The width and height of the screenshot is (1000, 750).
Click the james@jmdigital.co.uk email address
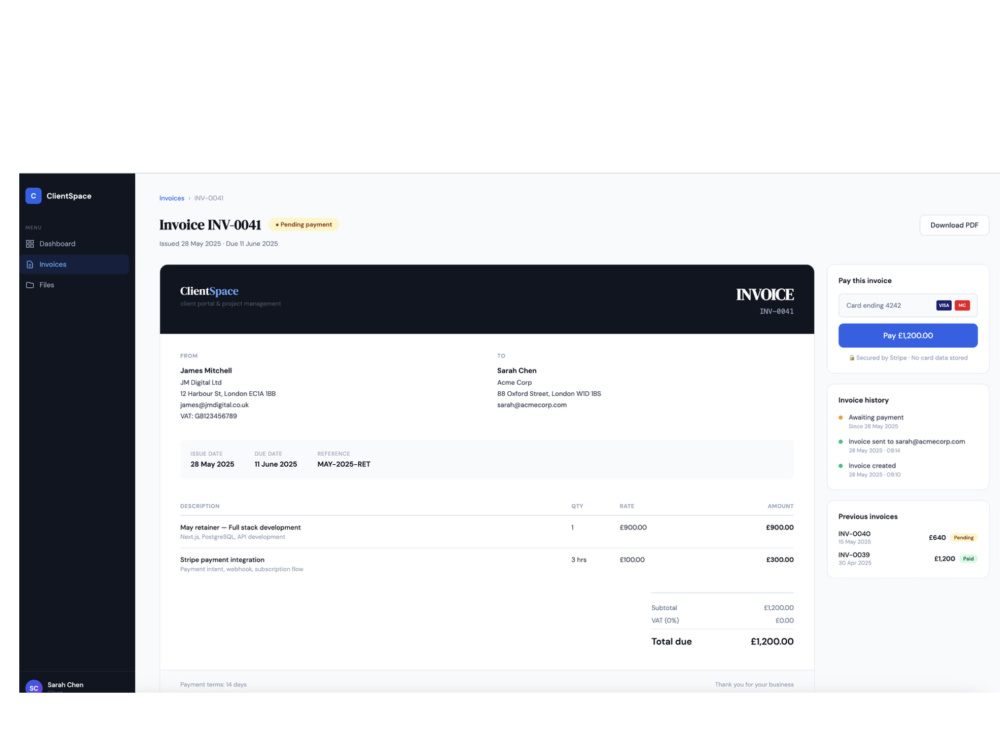coord(214,405)
